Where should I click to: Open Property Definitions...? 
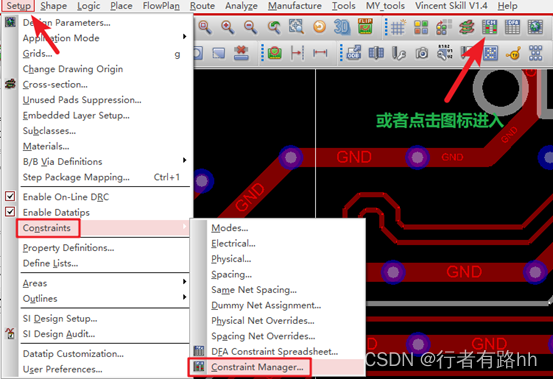68,248
